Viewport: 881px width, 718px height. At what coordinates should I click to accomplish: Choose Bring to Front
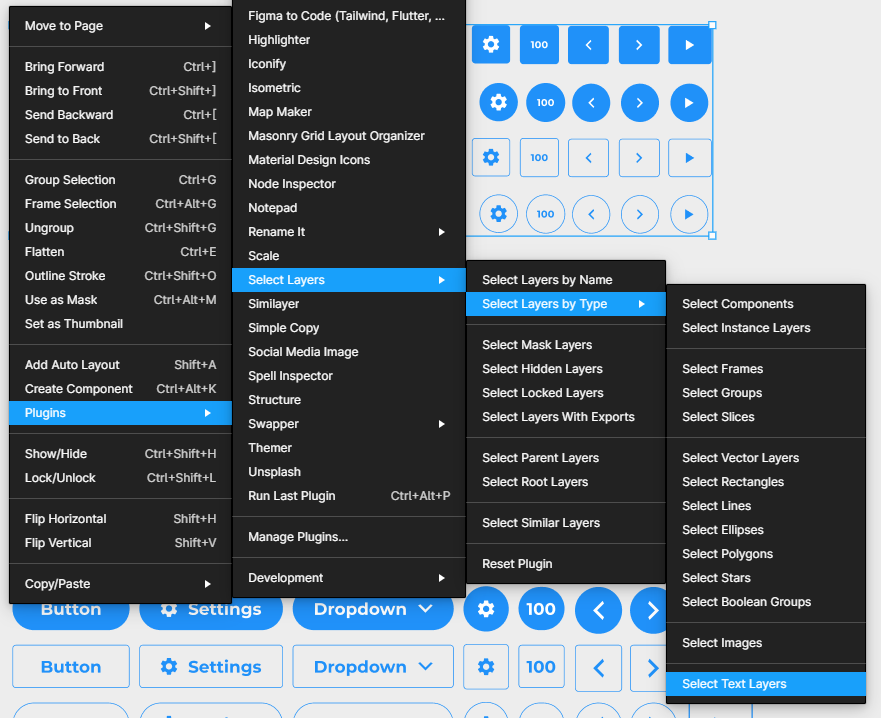[120, 90]
